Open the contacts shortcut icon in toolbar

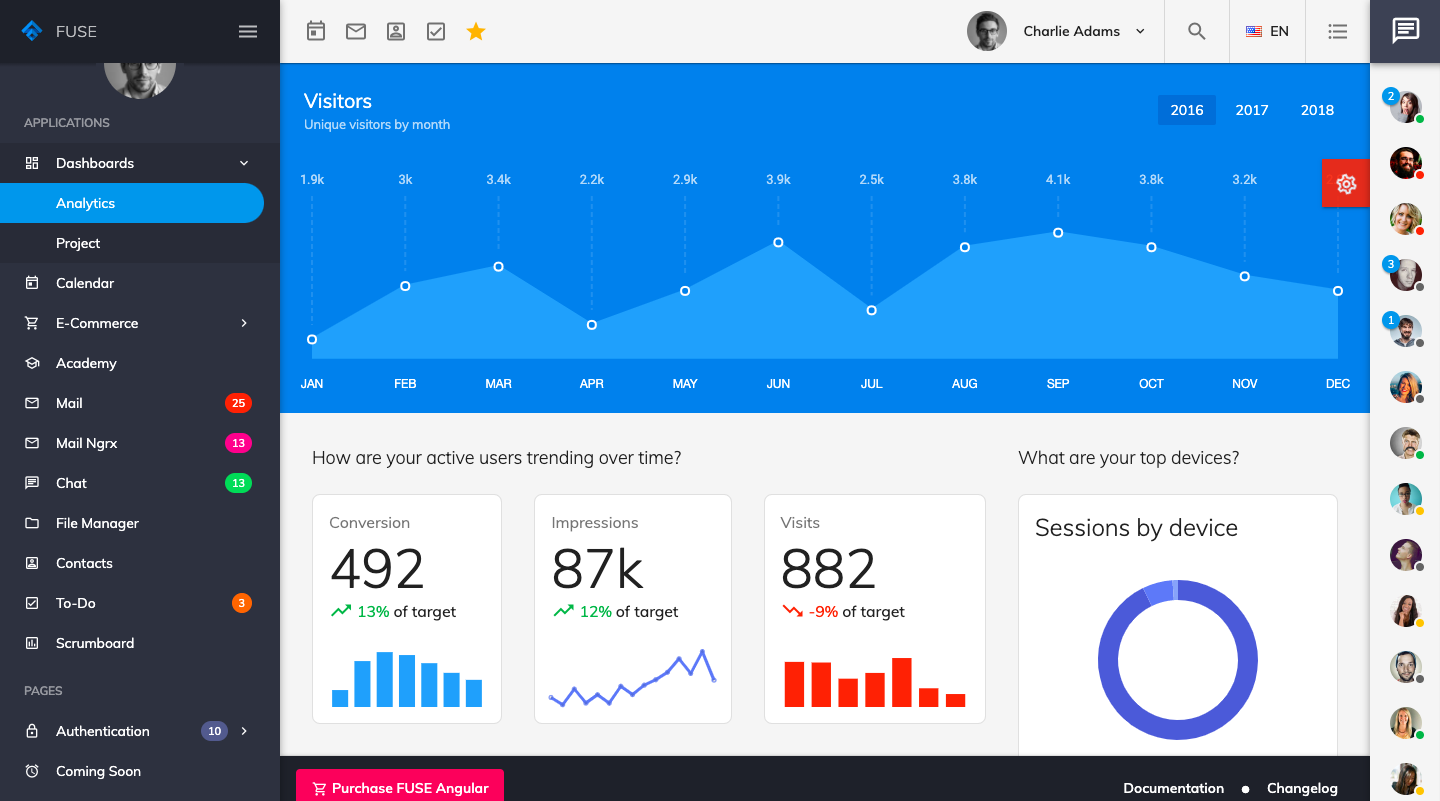point(396,32)
